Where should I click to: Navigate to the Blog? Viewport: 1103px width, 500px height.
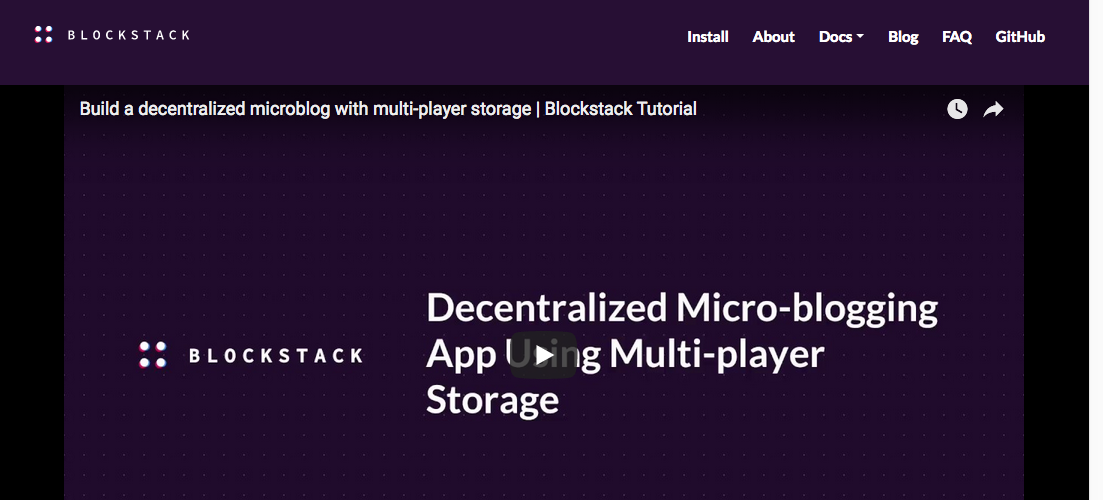tap(903, 37)
